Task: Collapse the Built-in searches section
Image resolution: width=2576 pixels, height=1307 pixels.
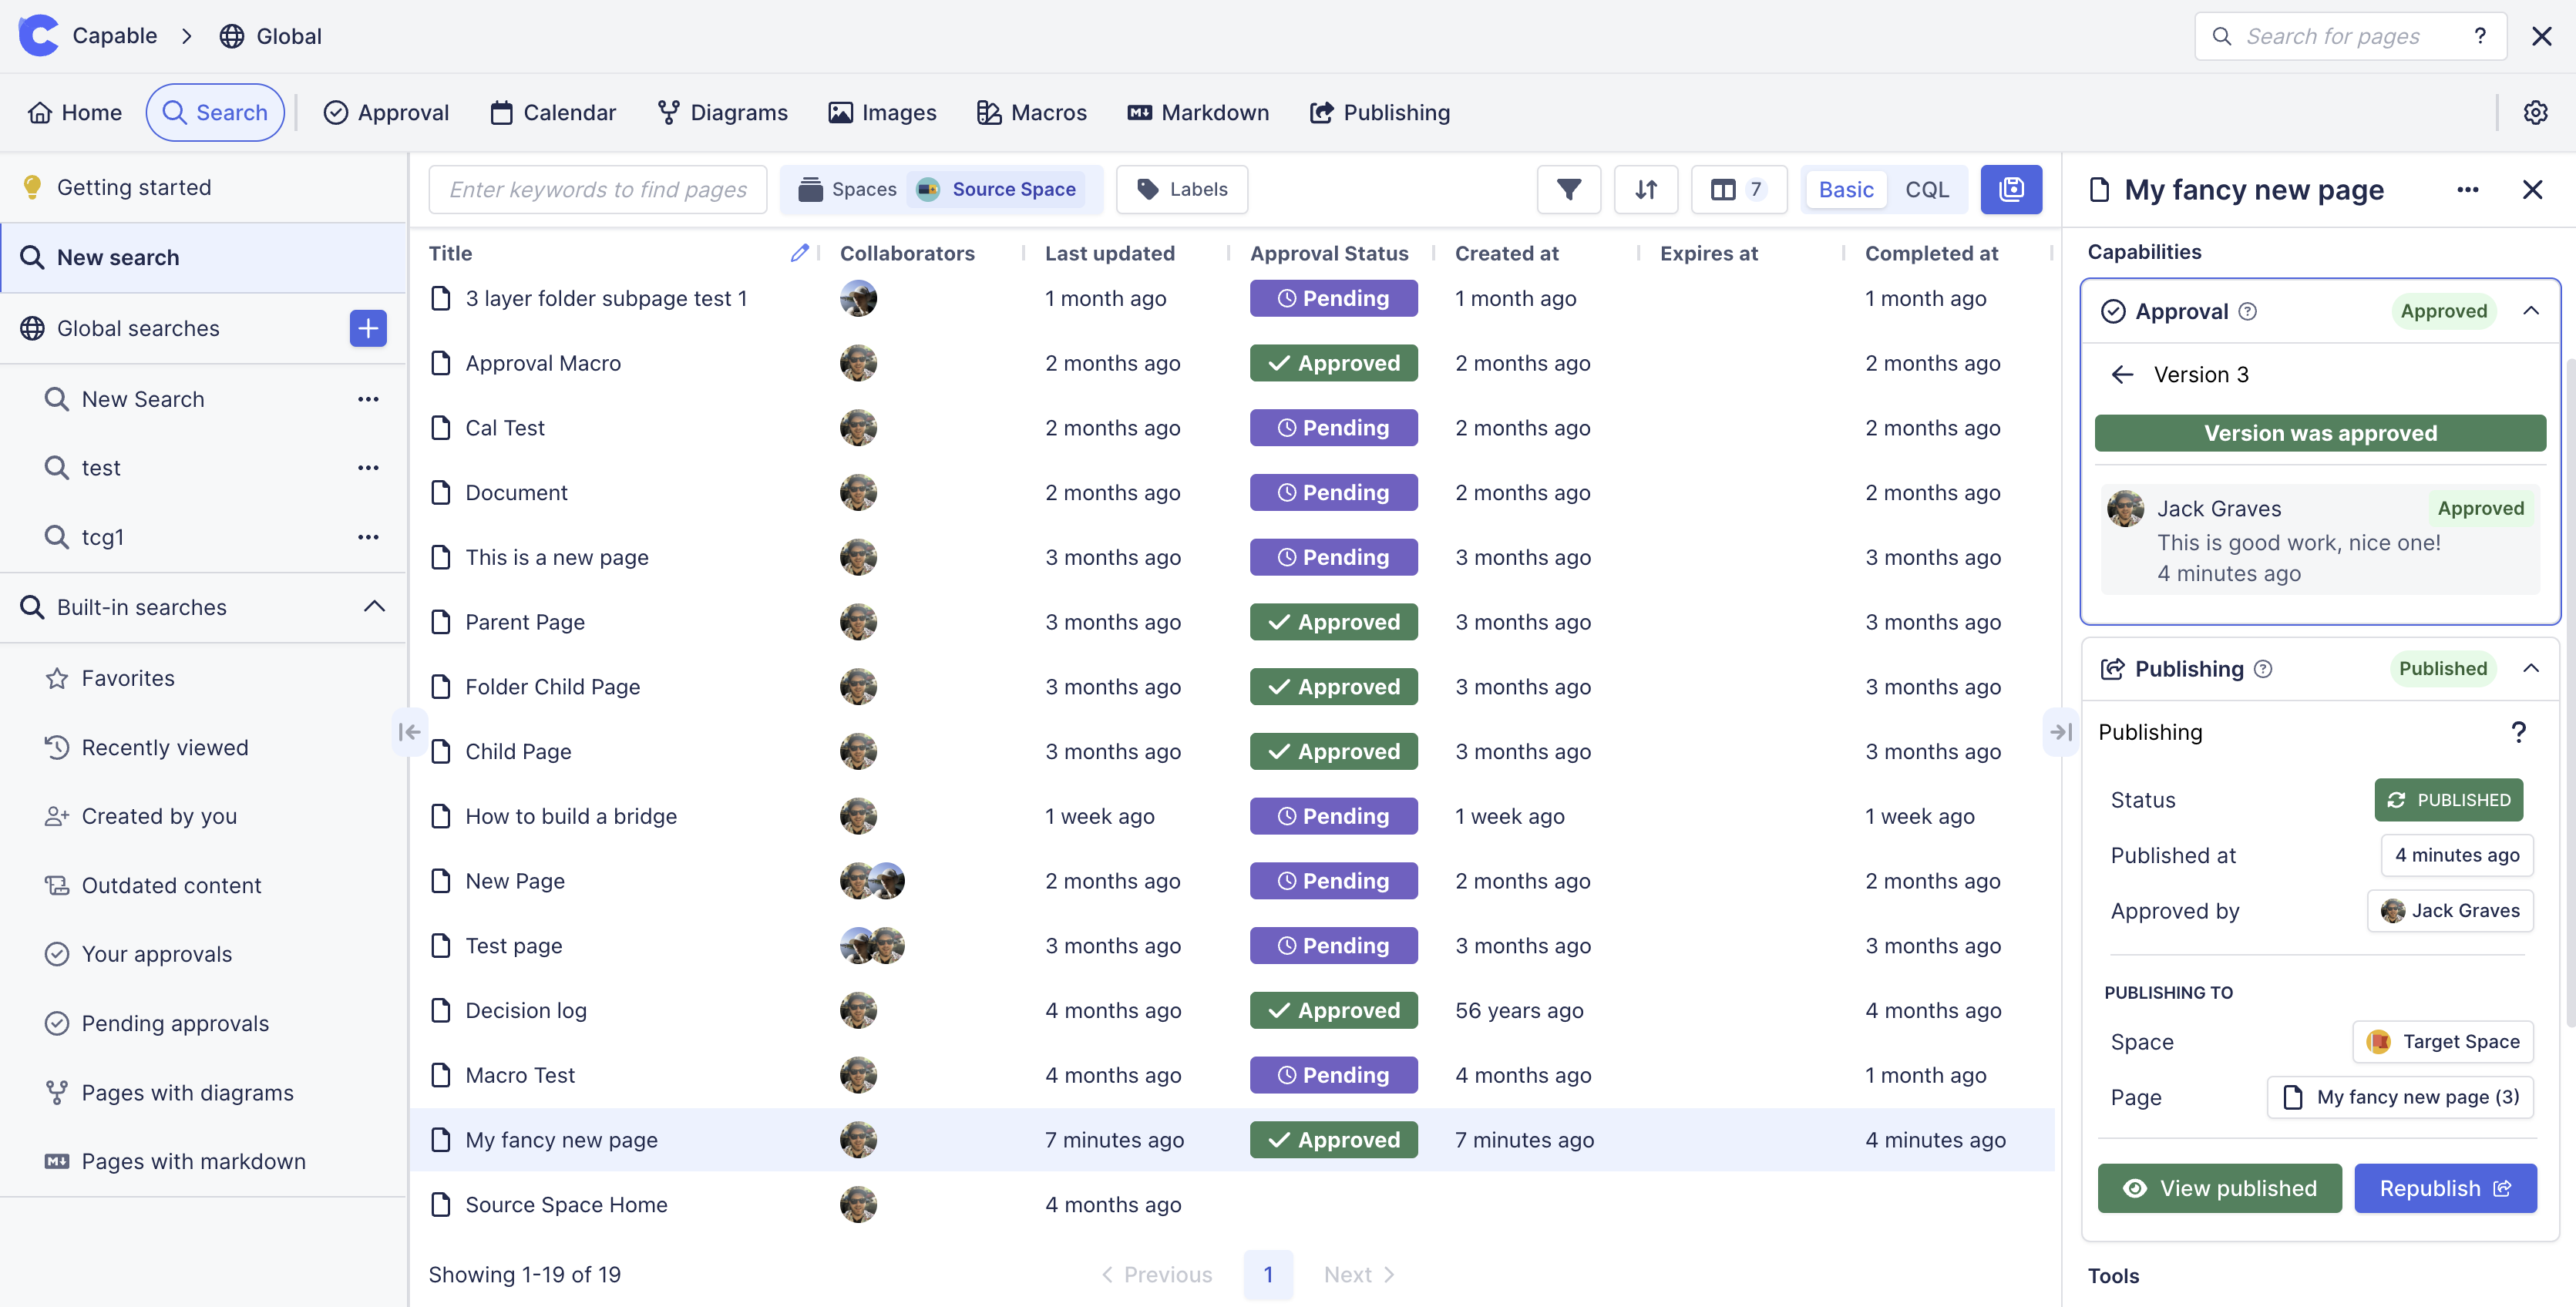Action: point(374,606)
